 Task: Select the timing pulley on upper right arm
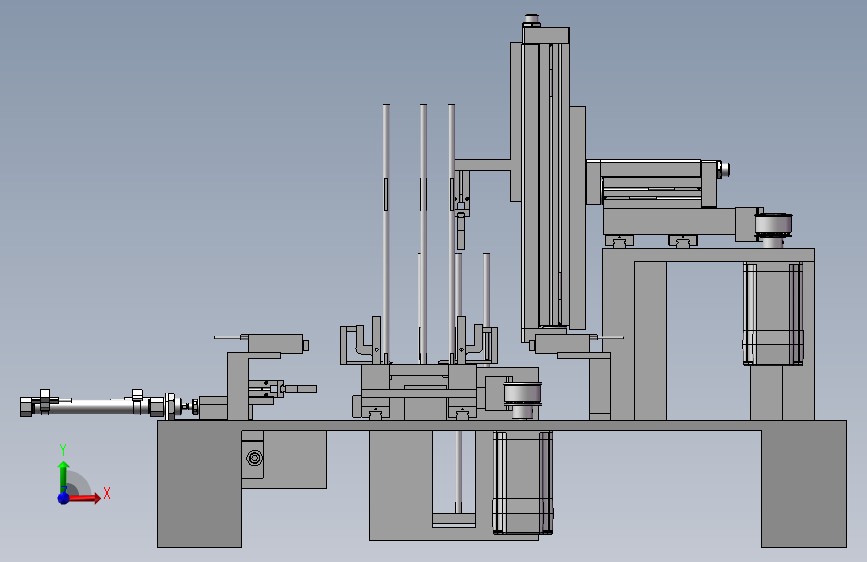tap(774, 227)
